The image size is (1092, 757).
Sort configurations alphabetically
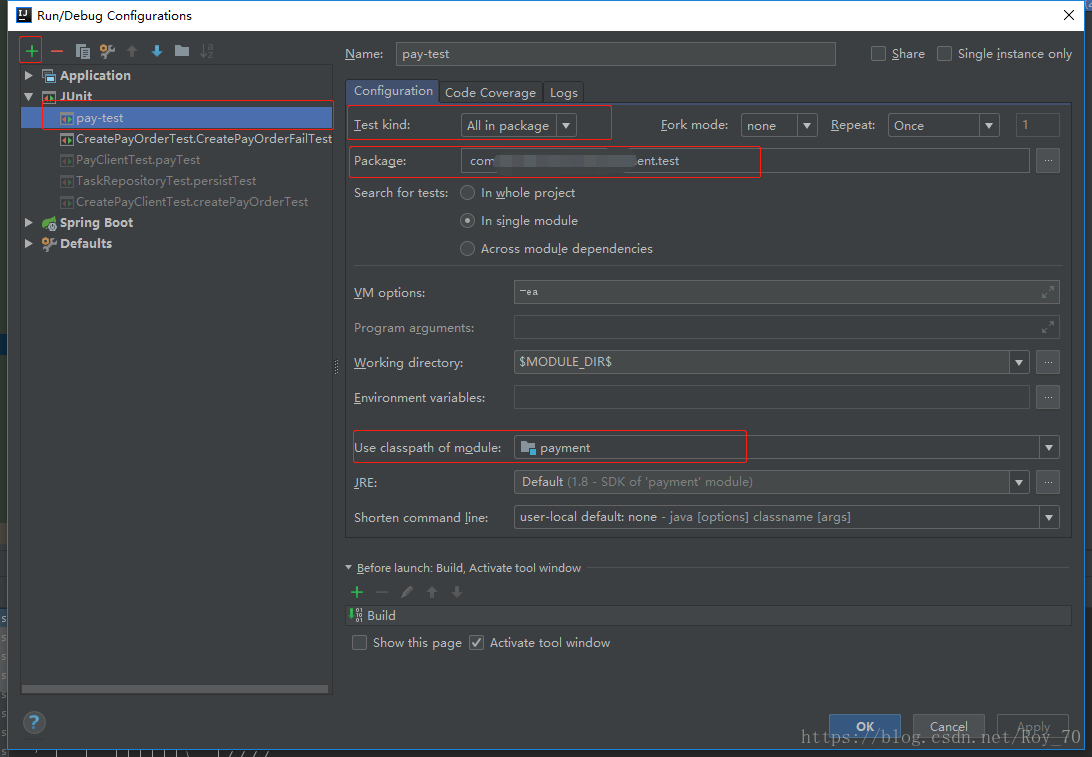pyautogui.click(x=207, y=51)
